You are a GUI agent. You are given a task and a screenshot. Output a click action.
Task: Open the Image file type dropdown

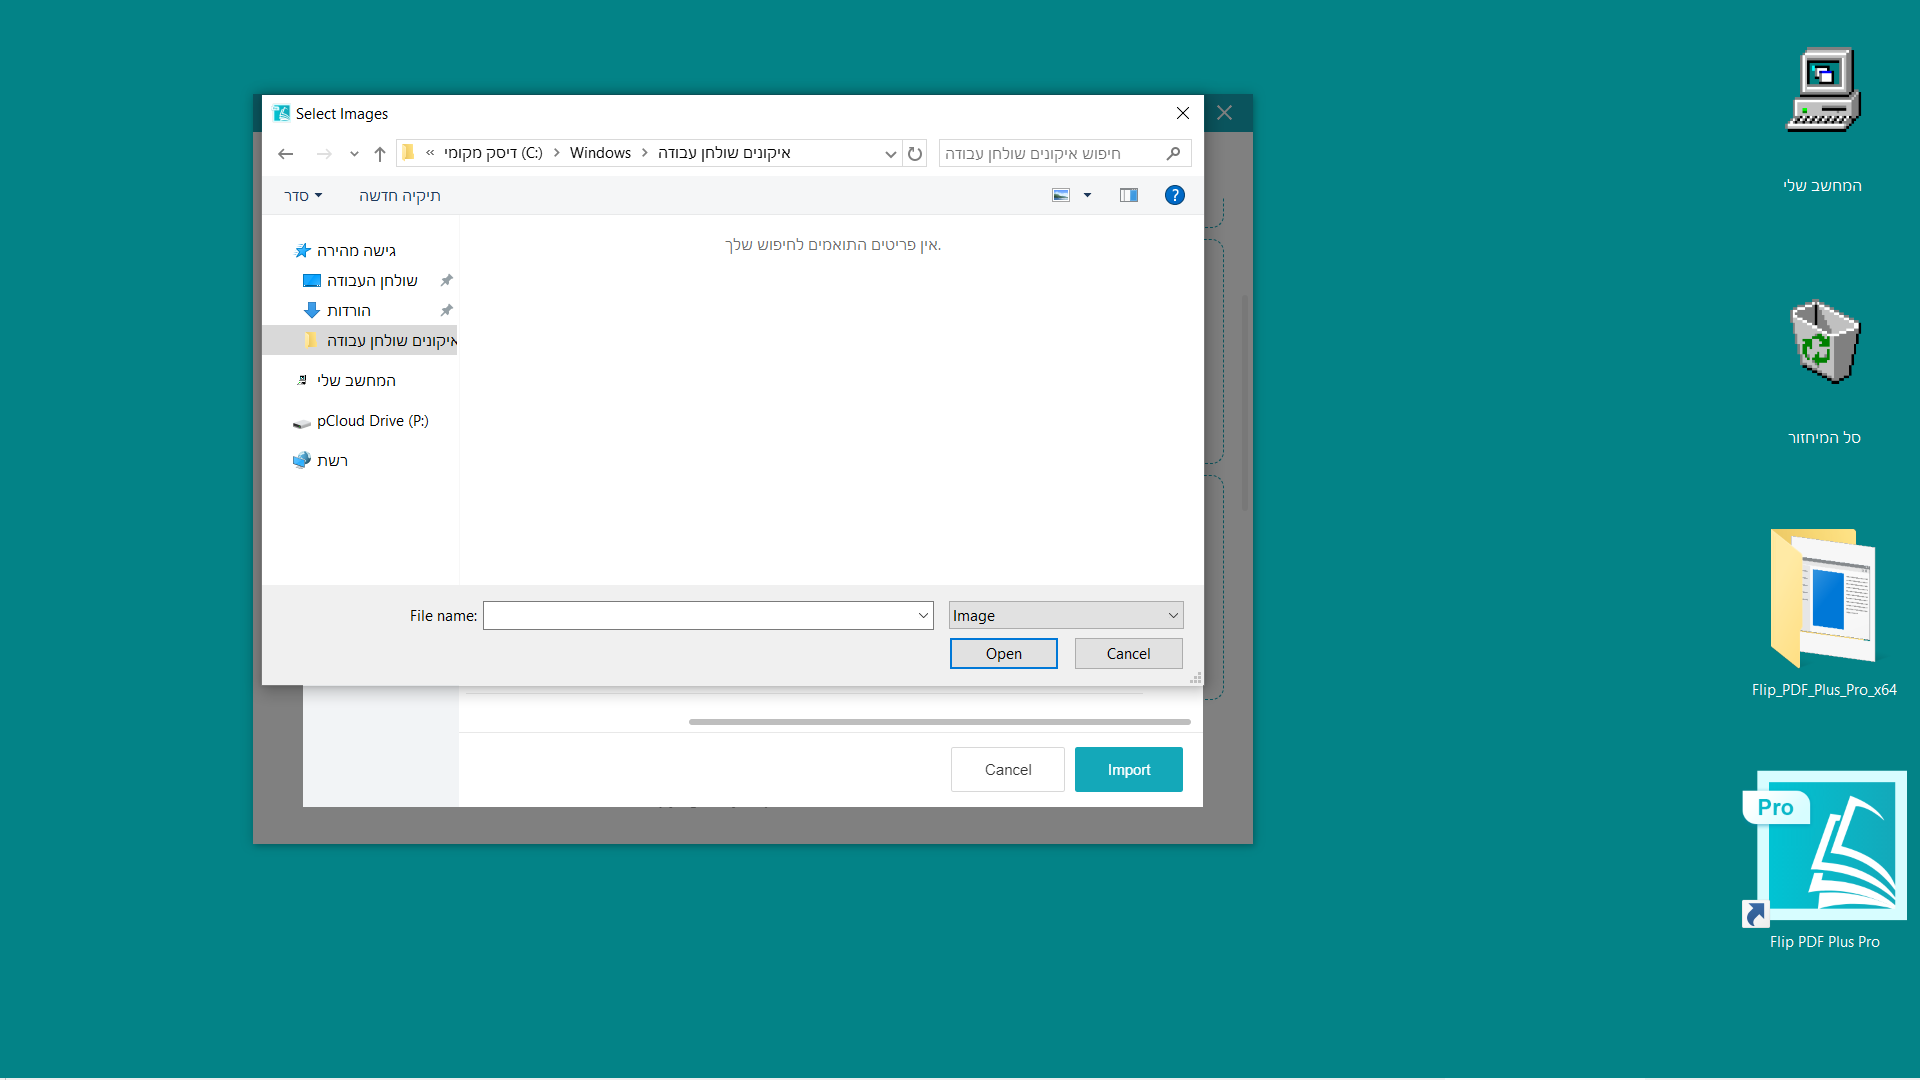coord(1066,616)
